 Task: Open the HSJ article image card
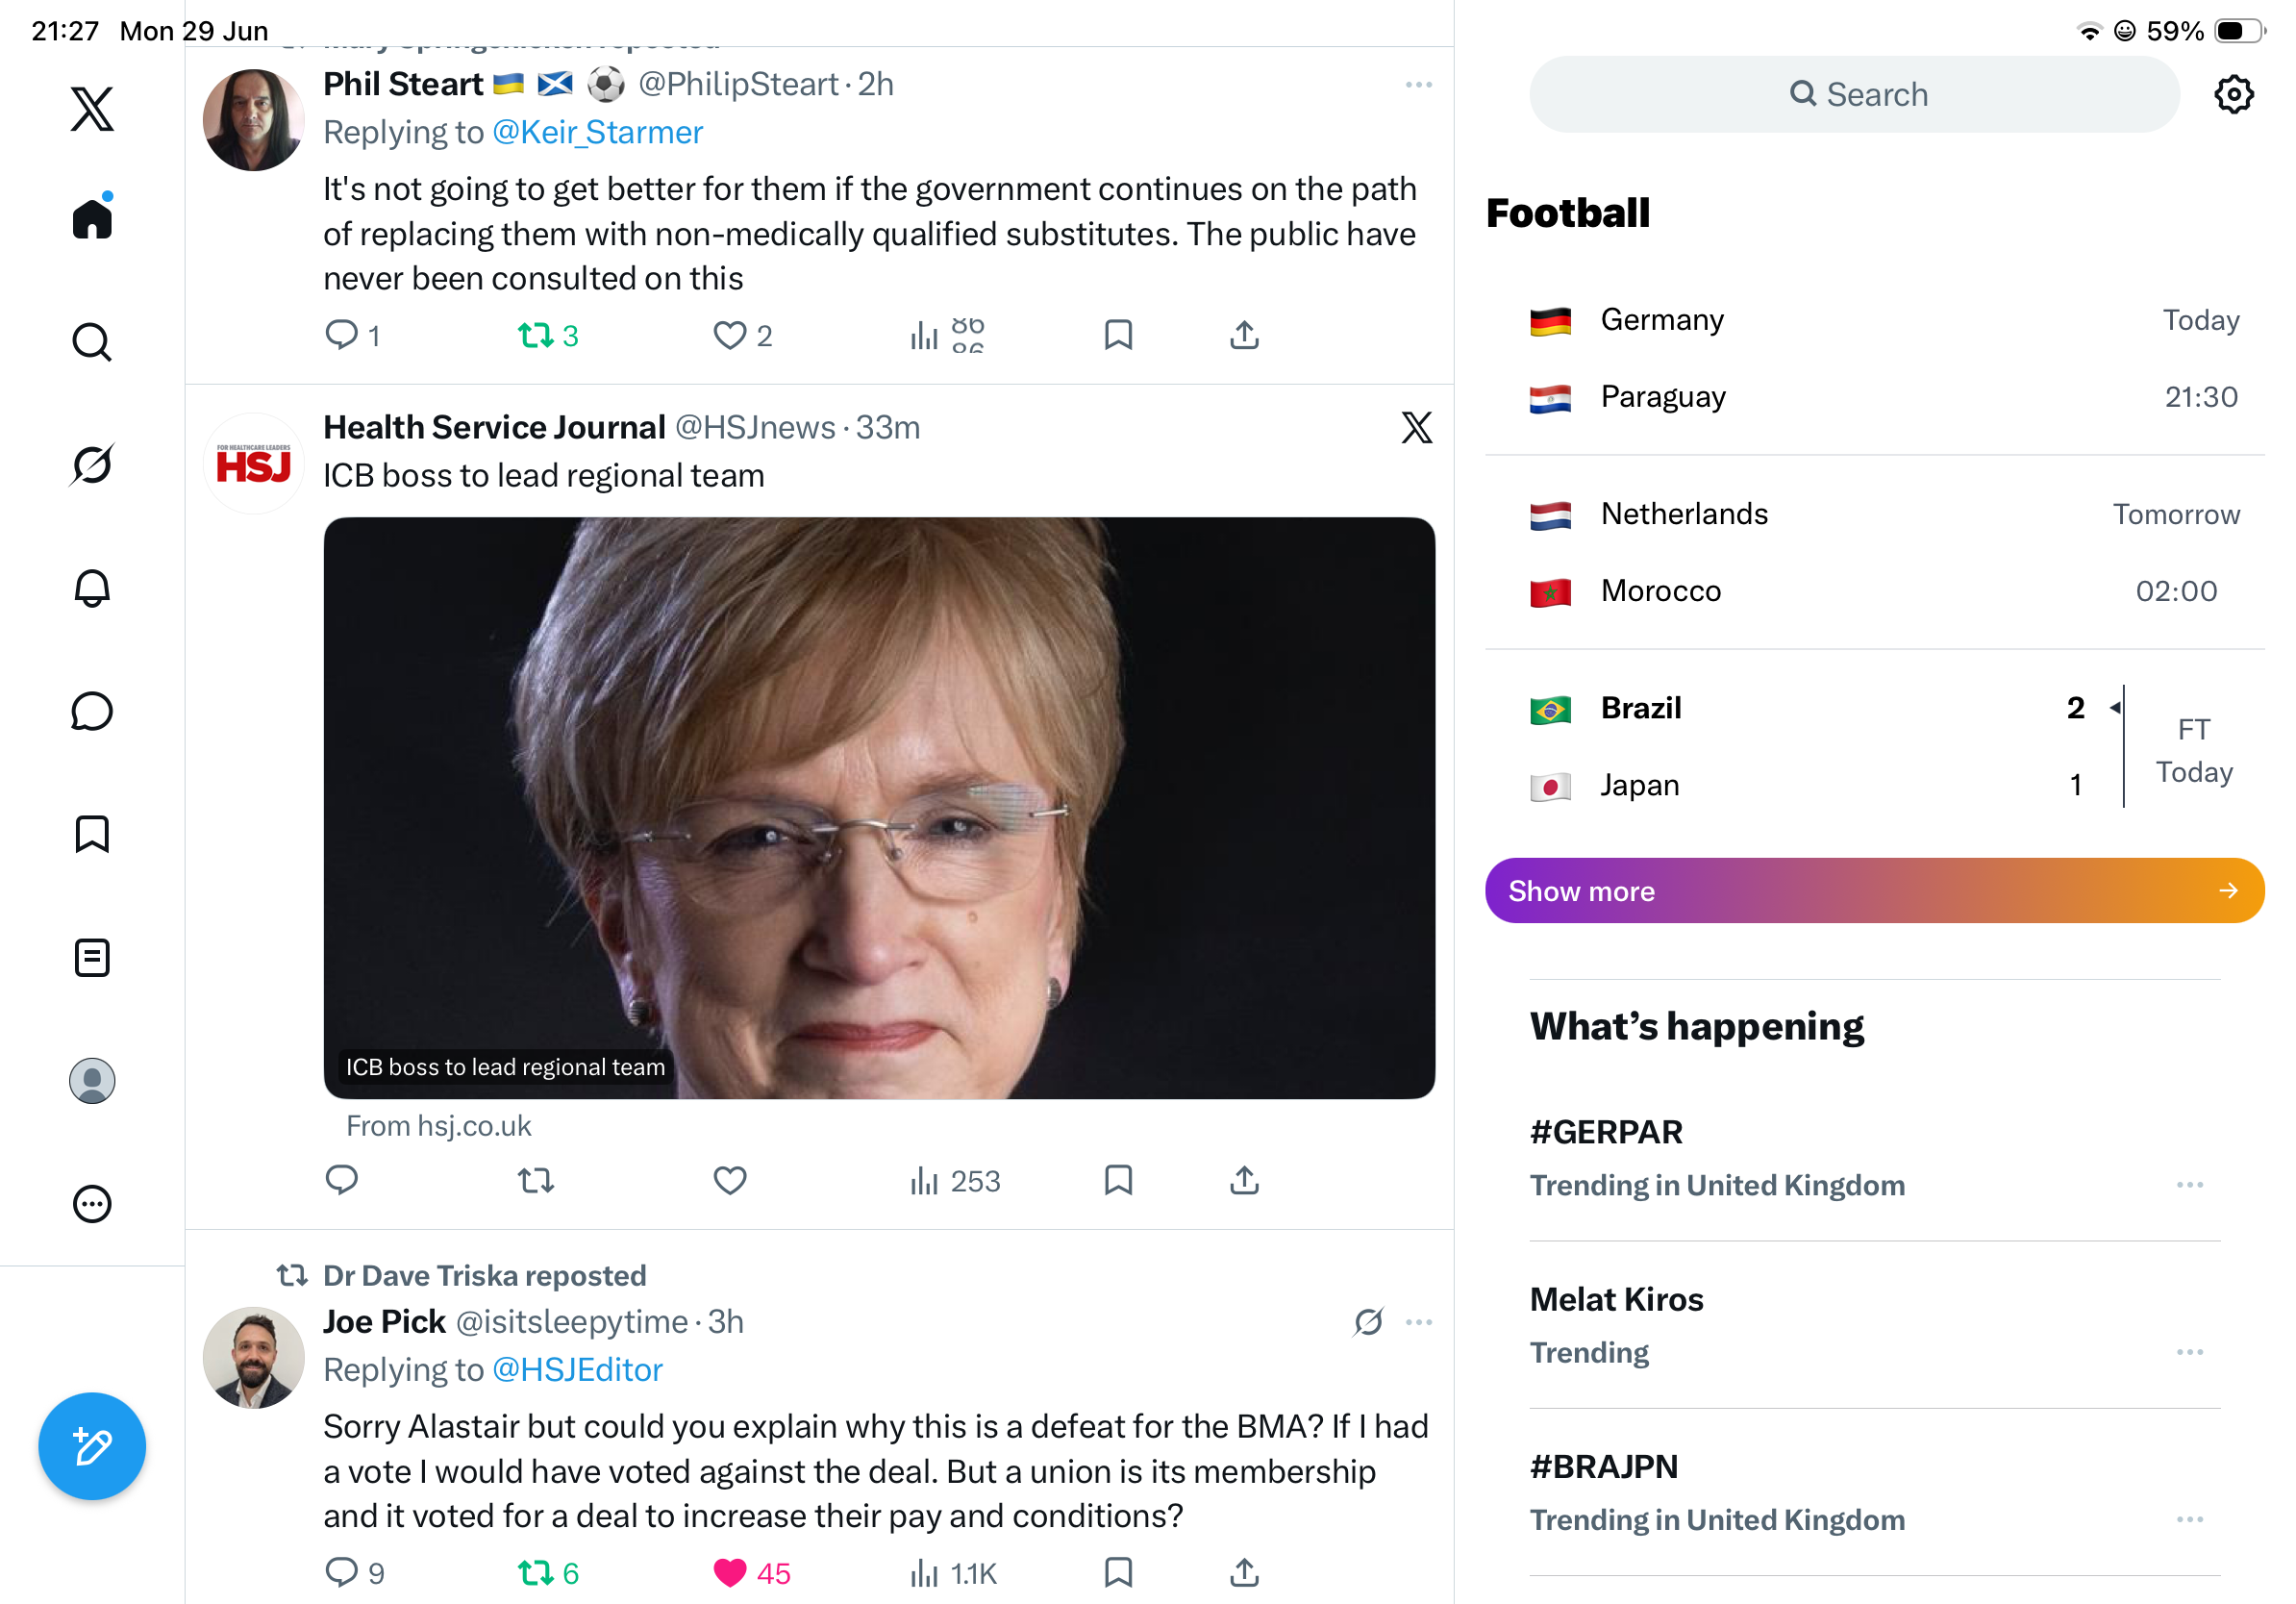pyautogui.click(x=879, y=808)
